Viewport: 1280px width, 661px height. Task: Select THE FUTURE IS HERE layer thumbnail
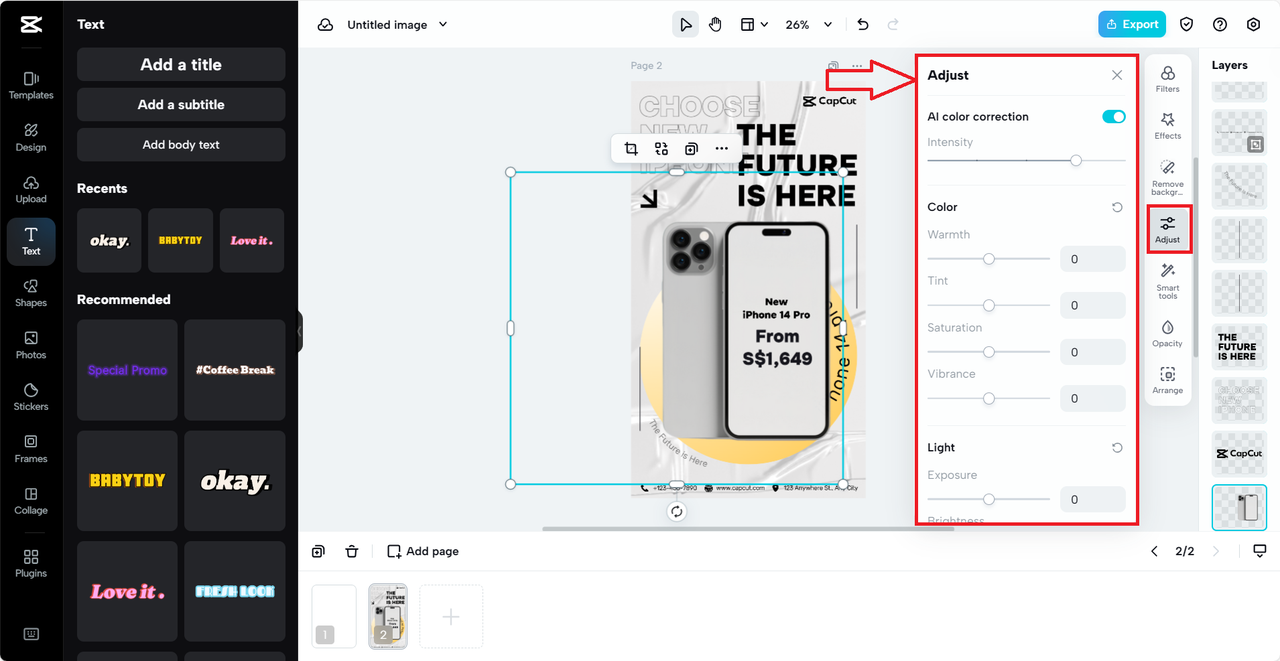pyautogui.click(x=1239, y=347)
